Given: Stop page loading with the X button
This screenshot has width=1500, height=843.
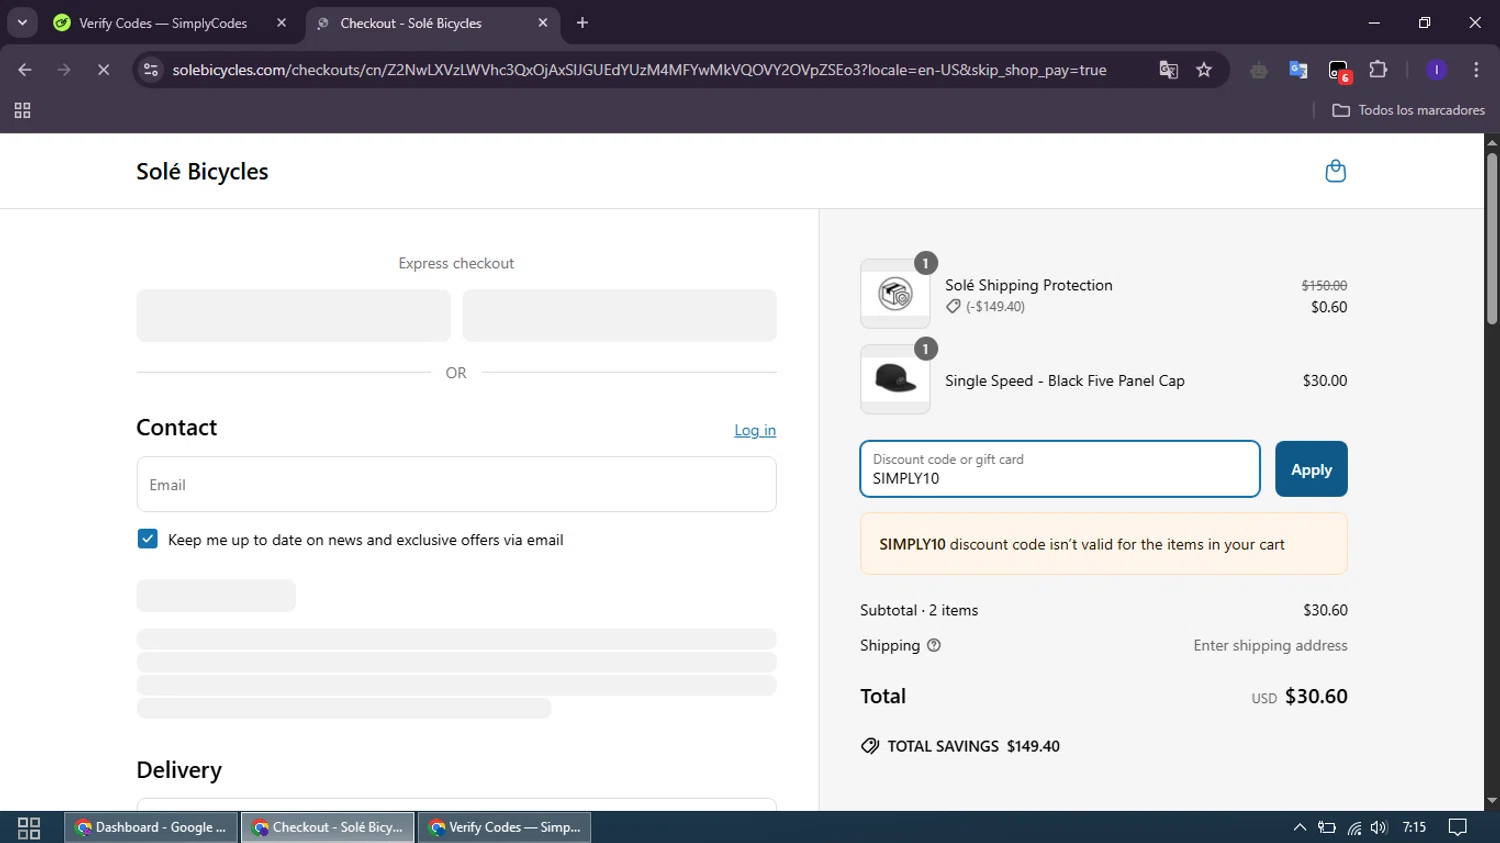Looking at the screenshot, I should tap(103, 70).
